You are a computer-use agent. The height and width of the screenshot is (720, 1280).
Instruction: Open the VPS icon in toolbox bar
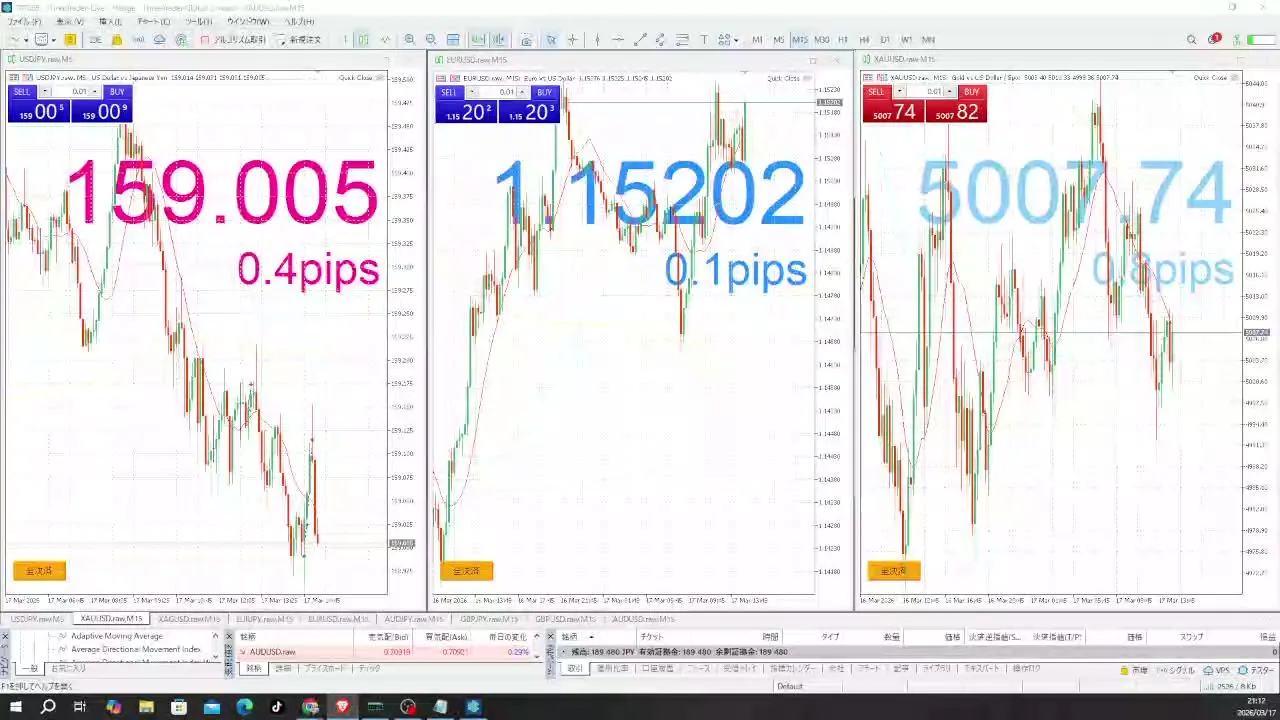point(1207,670)
